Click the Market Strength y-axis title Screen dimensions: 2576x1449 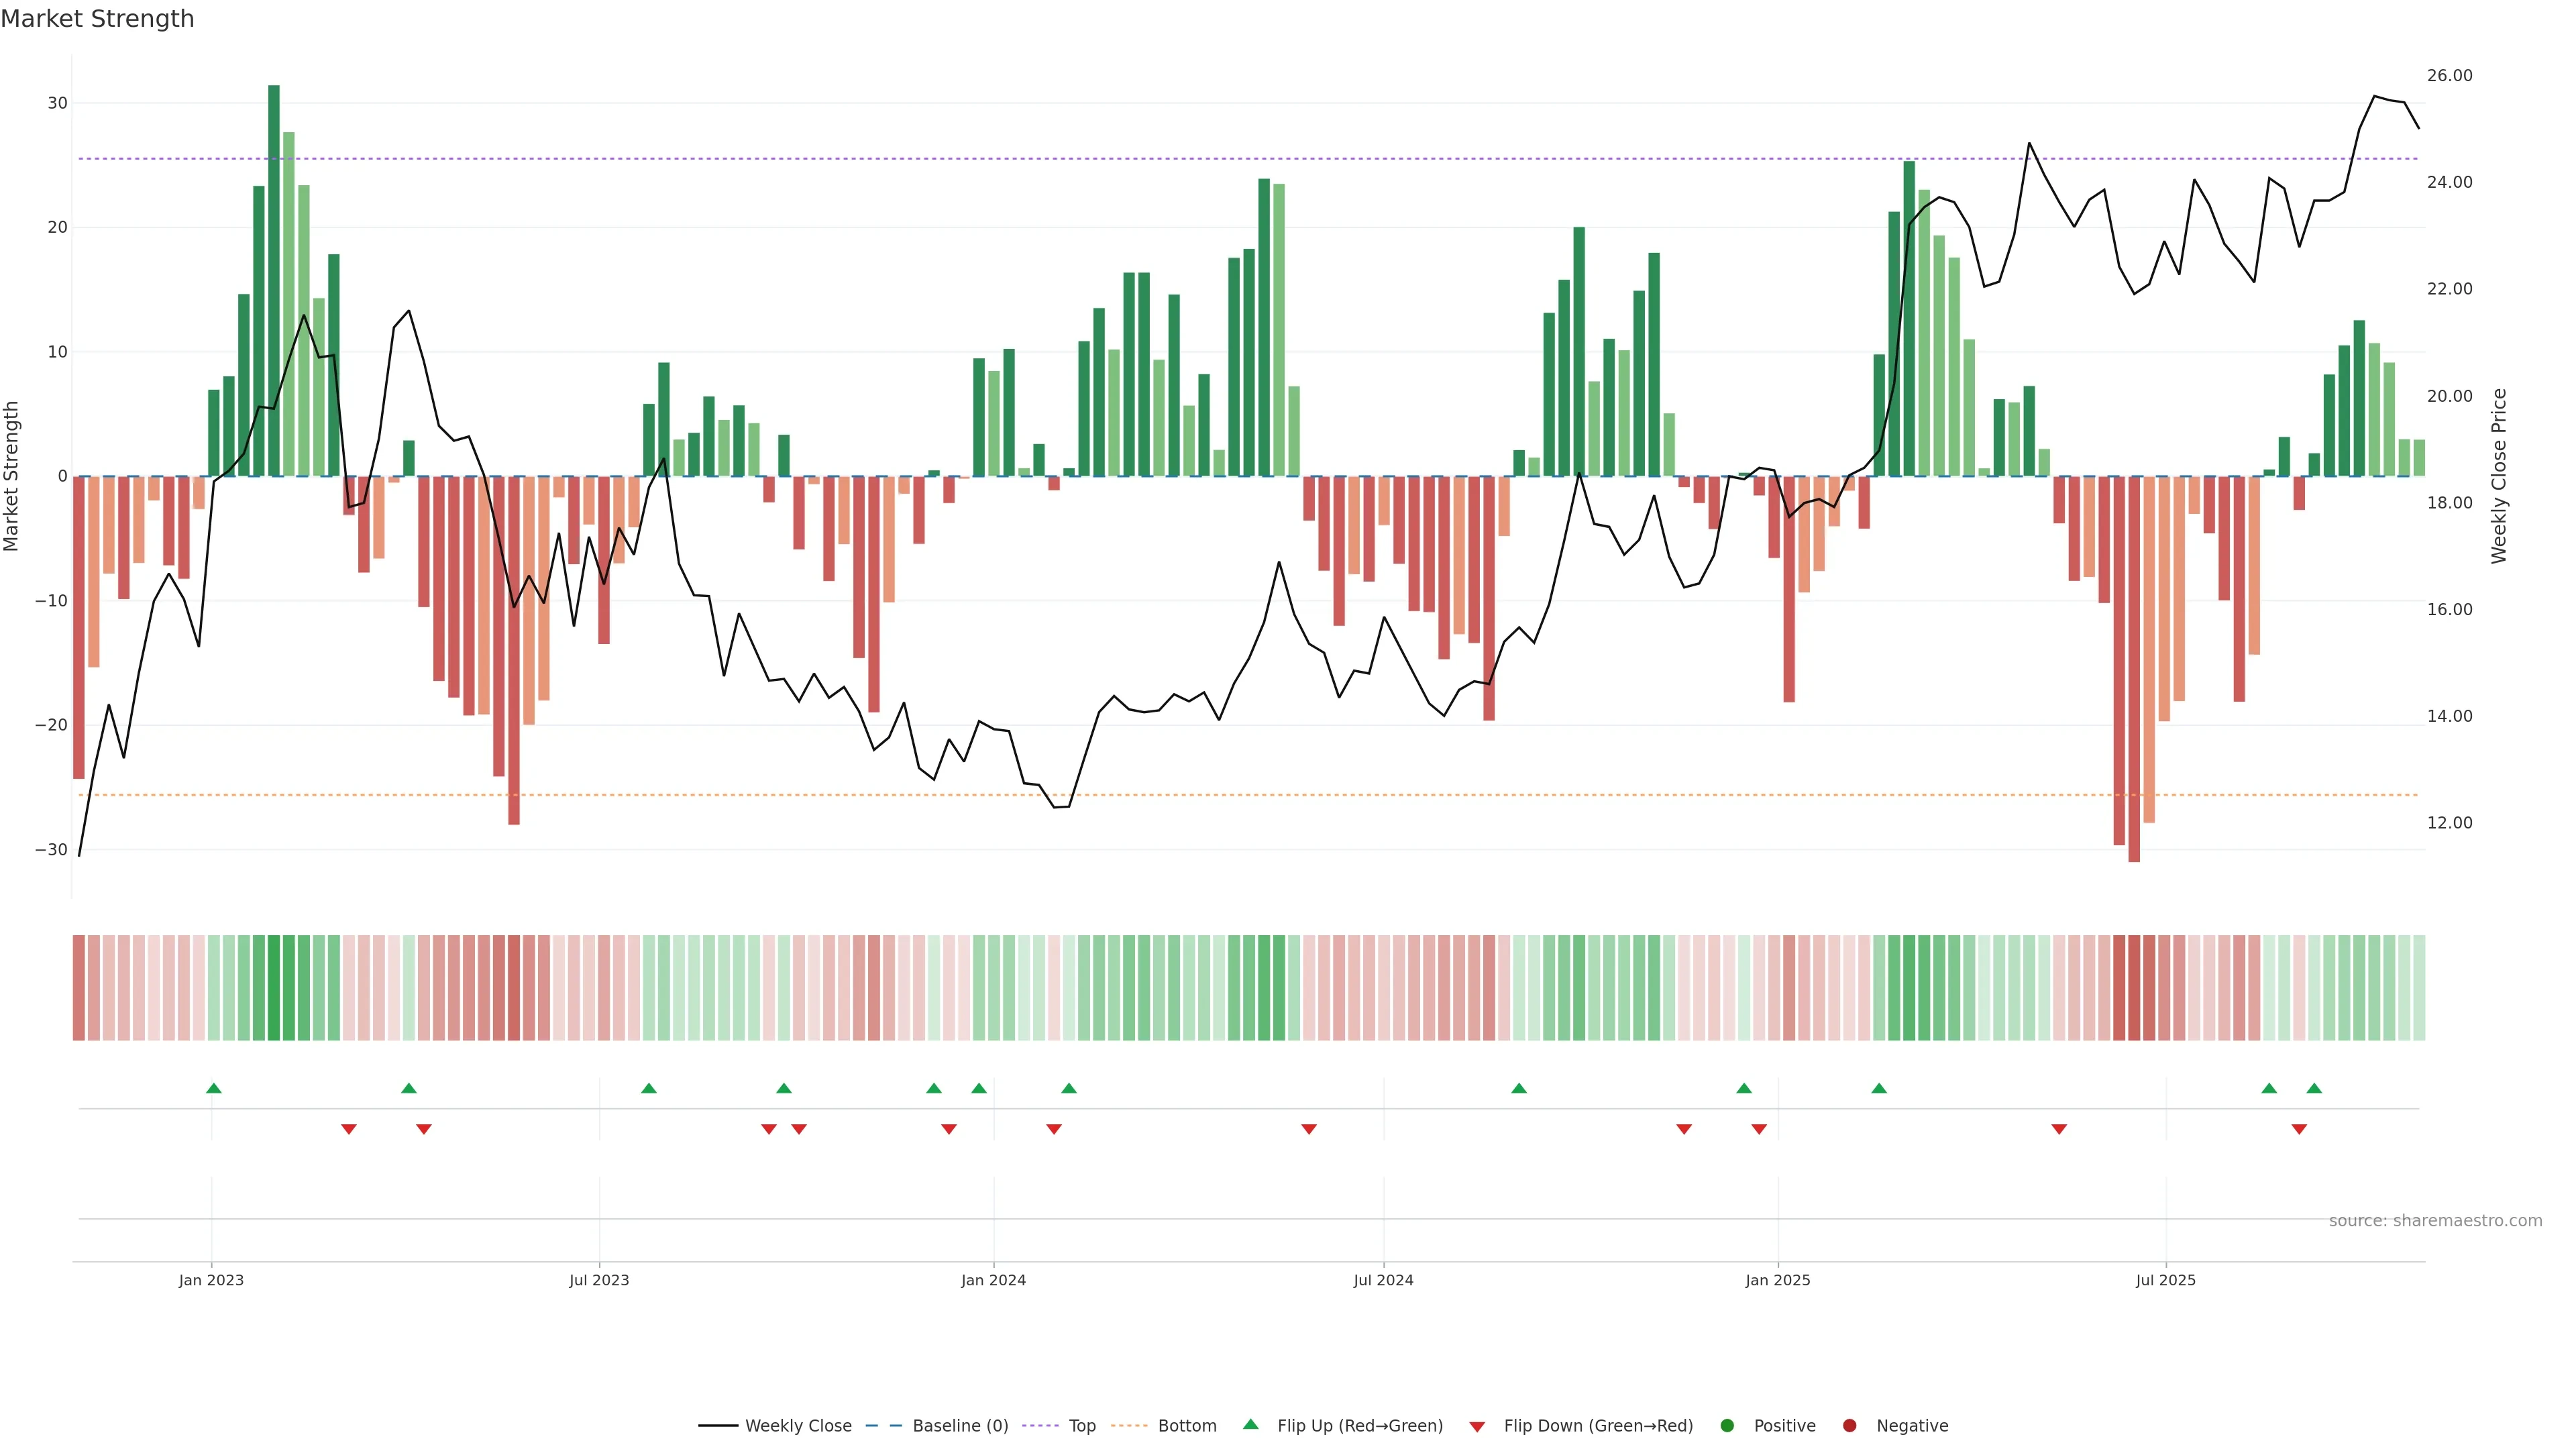[x=12, y=476]
